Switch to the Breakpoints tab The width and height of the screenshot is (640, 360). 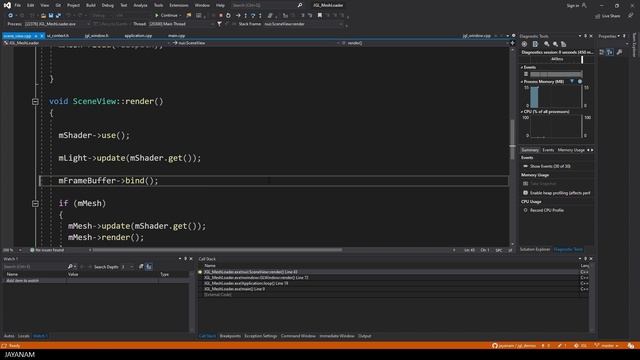[230, 336]
